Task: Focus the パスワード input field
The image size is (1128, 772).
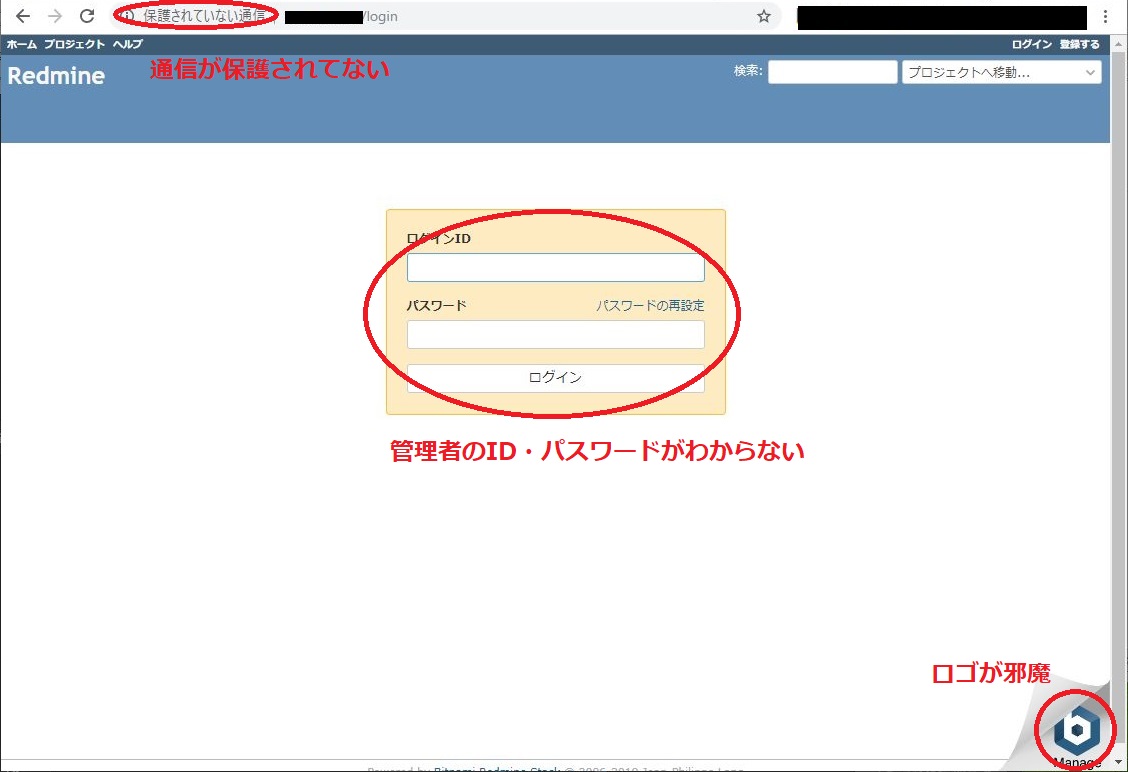Action: coord(555,335)
